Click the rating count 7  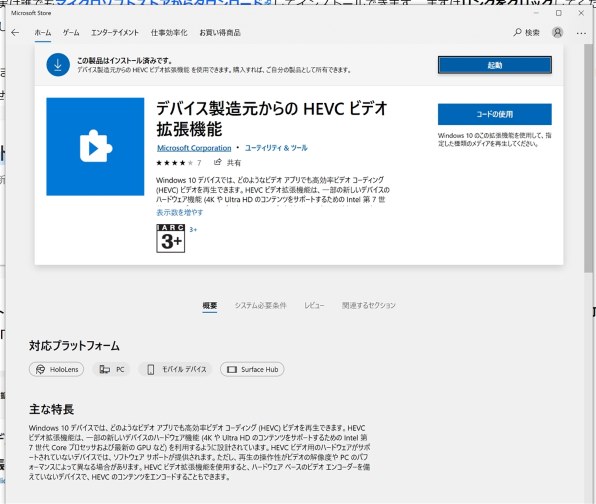pyautogui.click(x=199, y=163)
